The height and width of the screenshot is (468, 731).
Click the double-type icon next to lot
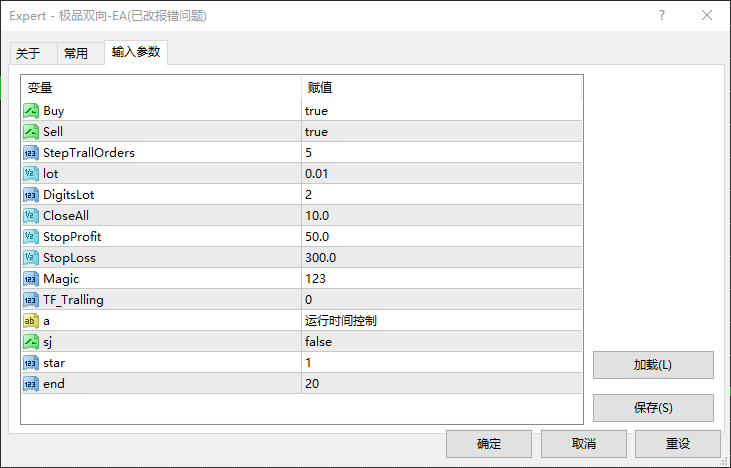tap(31, 174)
